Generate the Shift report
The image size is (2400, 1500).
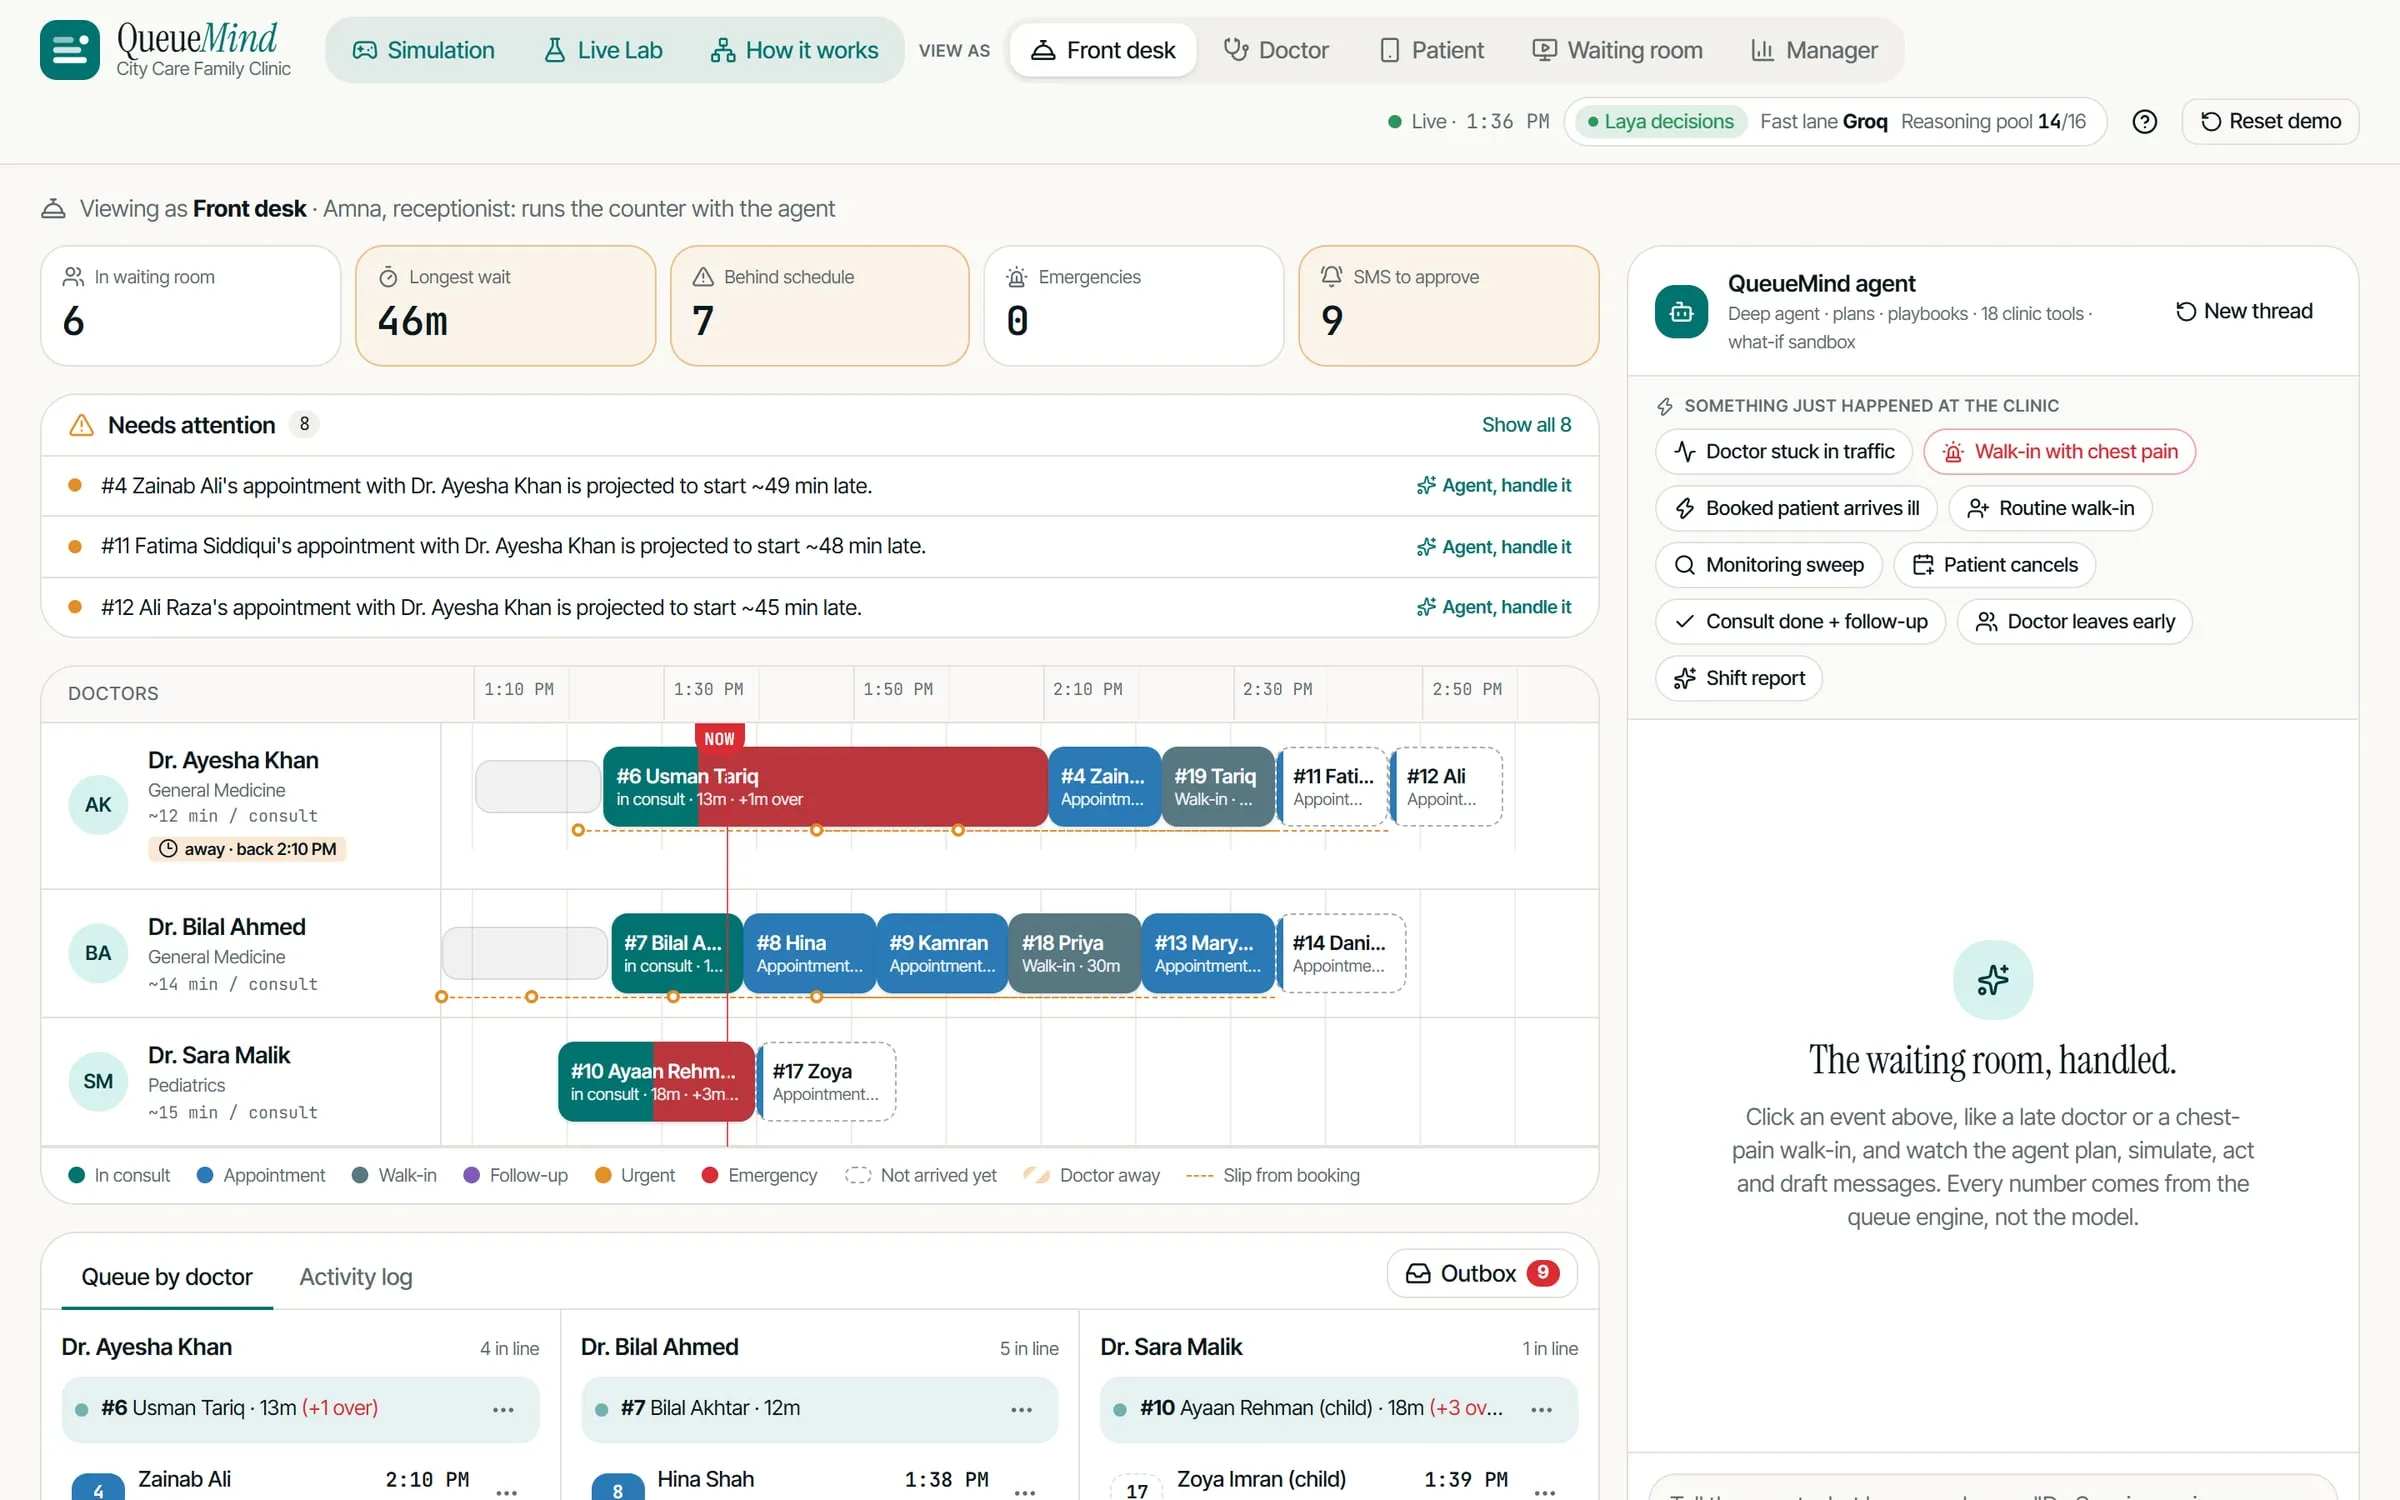[x=1739, y=678]
